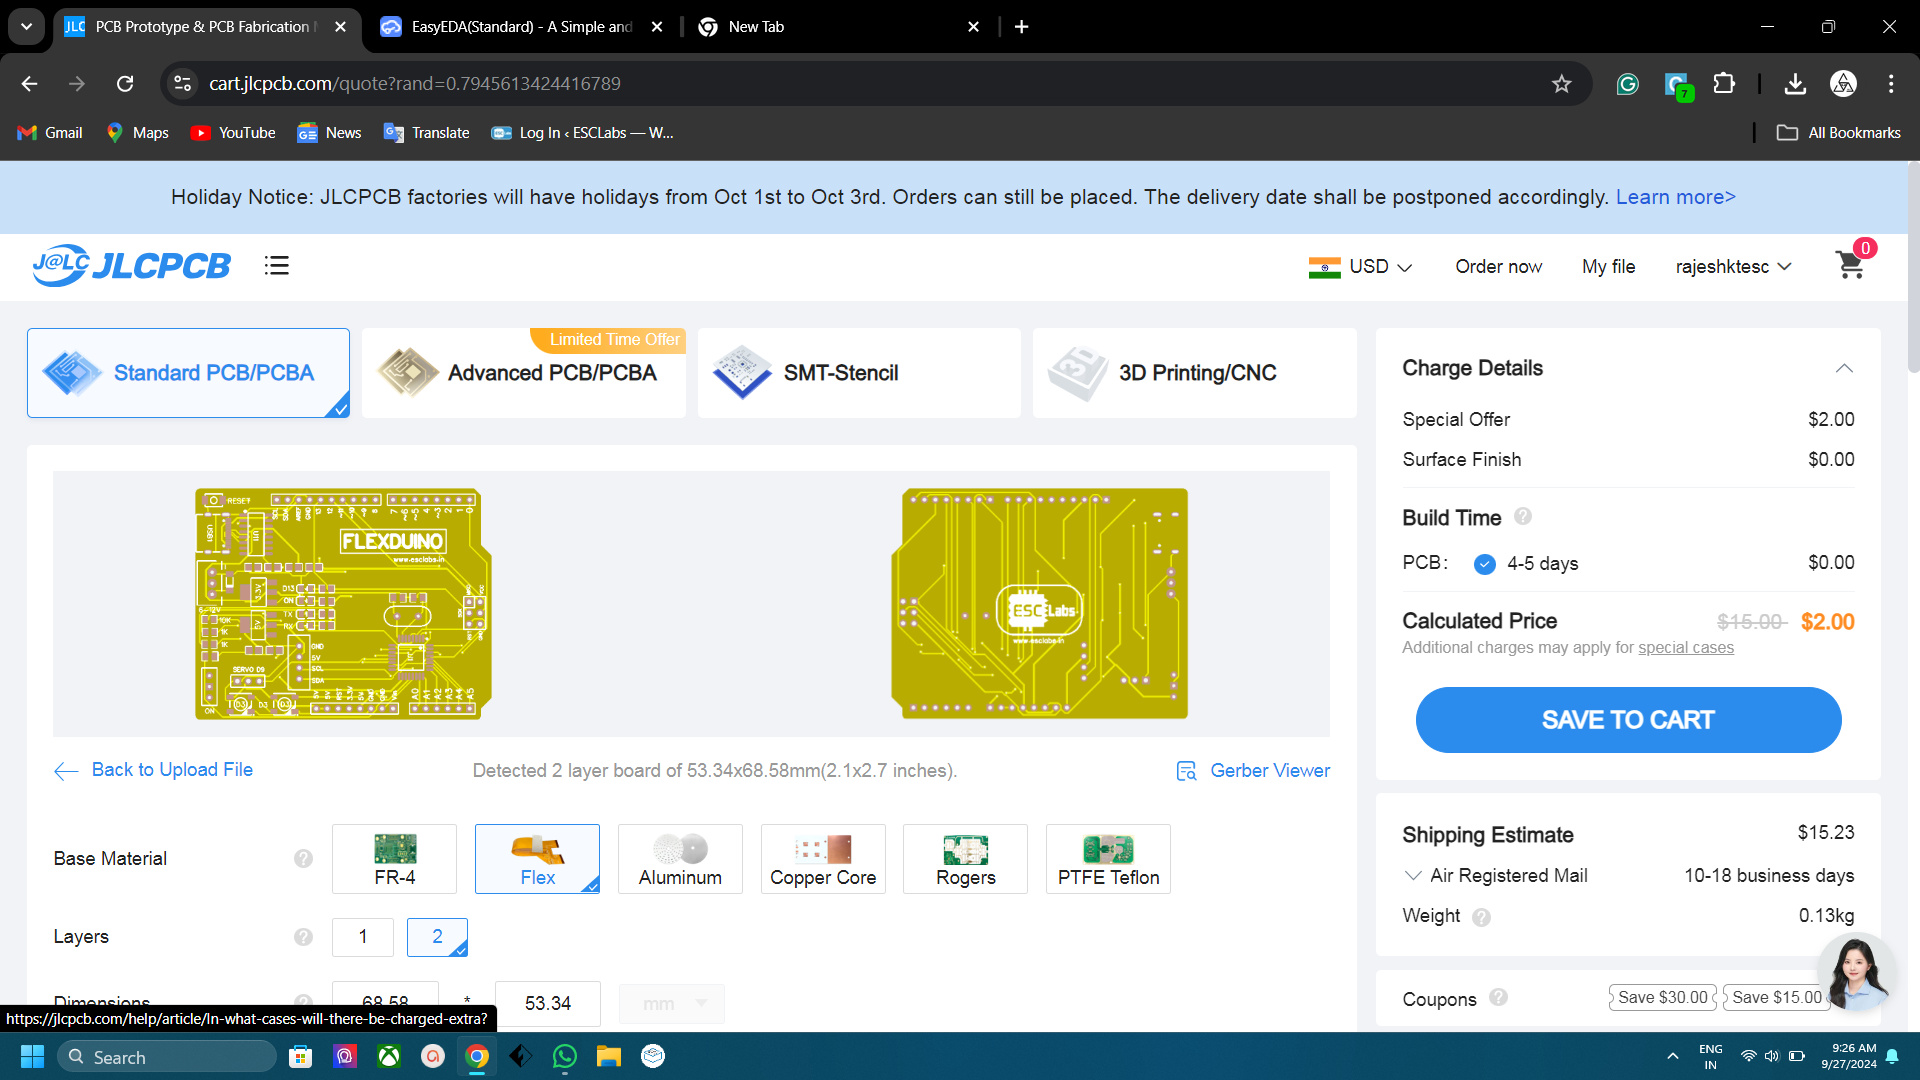Image resolution: width=1920 pixels, height=1080 pixels.
Task: Click Back to Upload File link
Action: (154, 770)
